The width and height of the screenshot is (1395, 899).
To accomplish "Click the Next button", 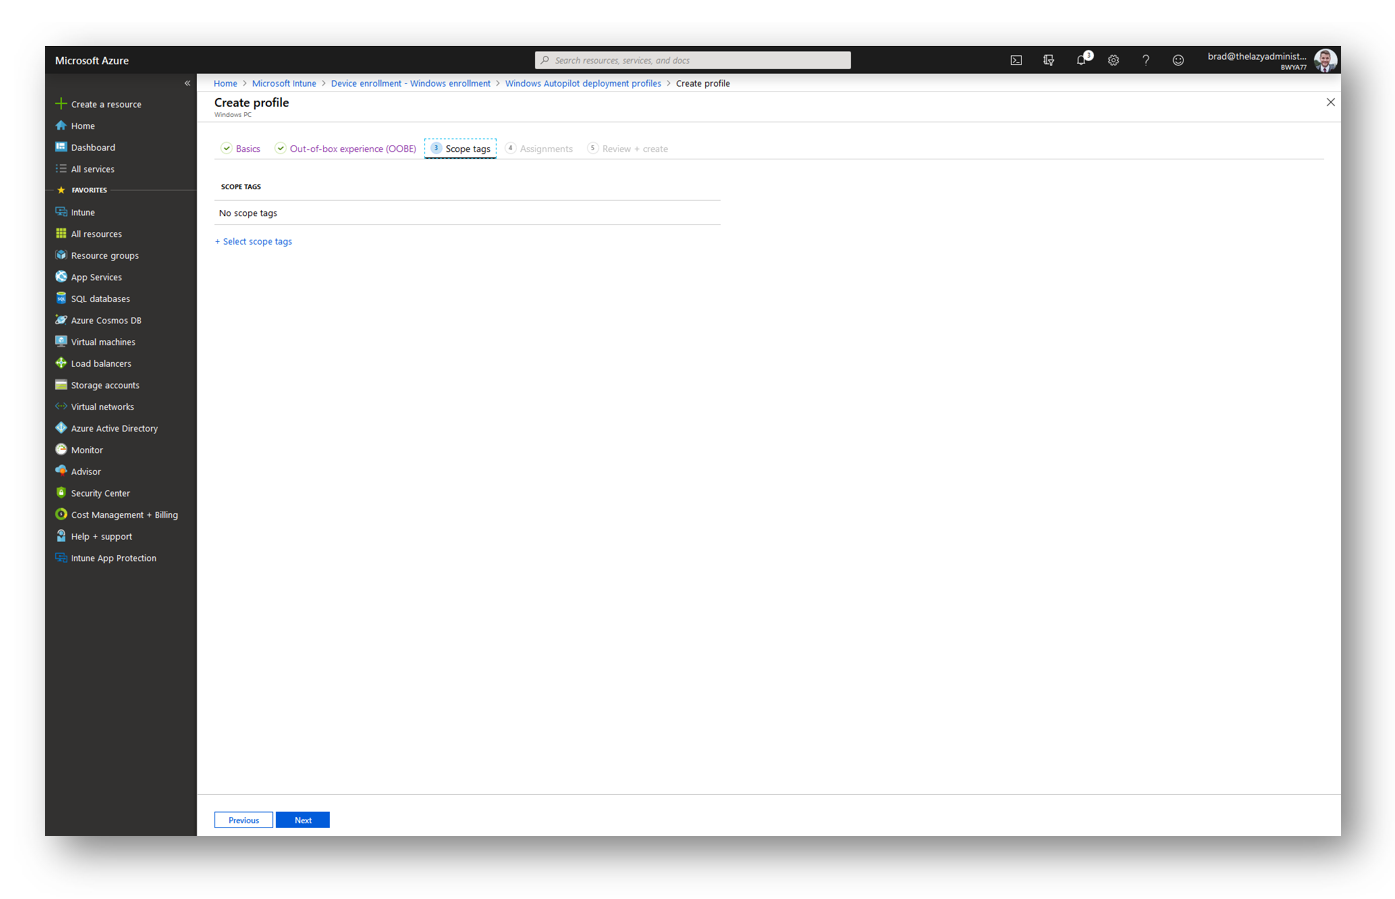I will pyautogui.click(x=303, y=820).
